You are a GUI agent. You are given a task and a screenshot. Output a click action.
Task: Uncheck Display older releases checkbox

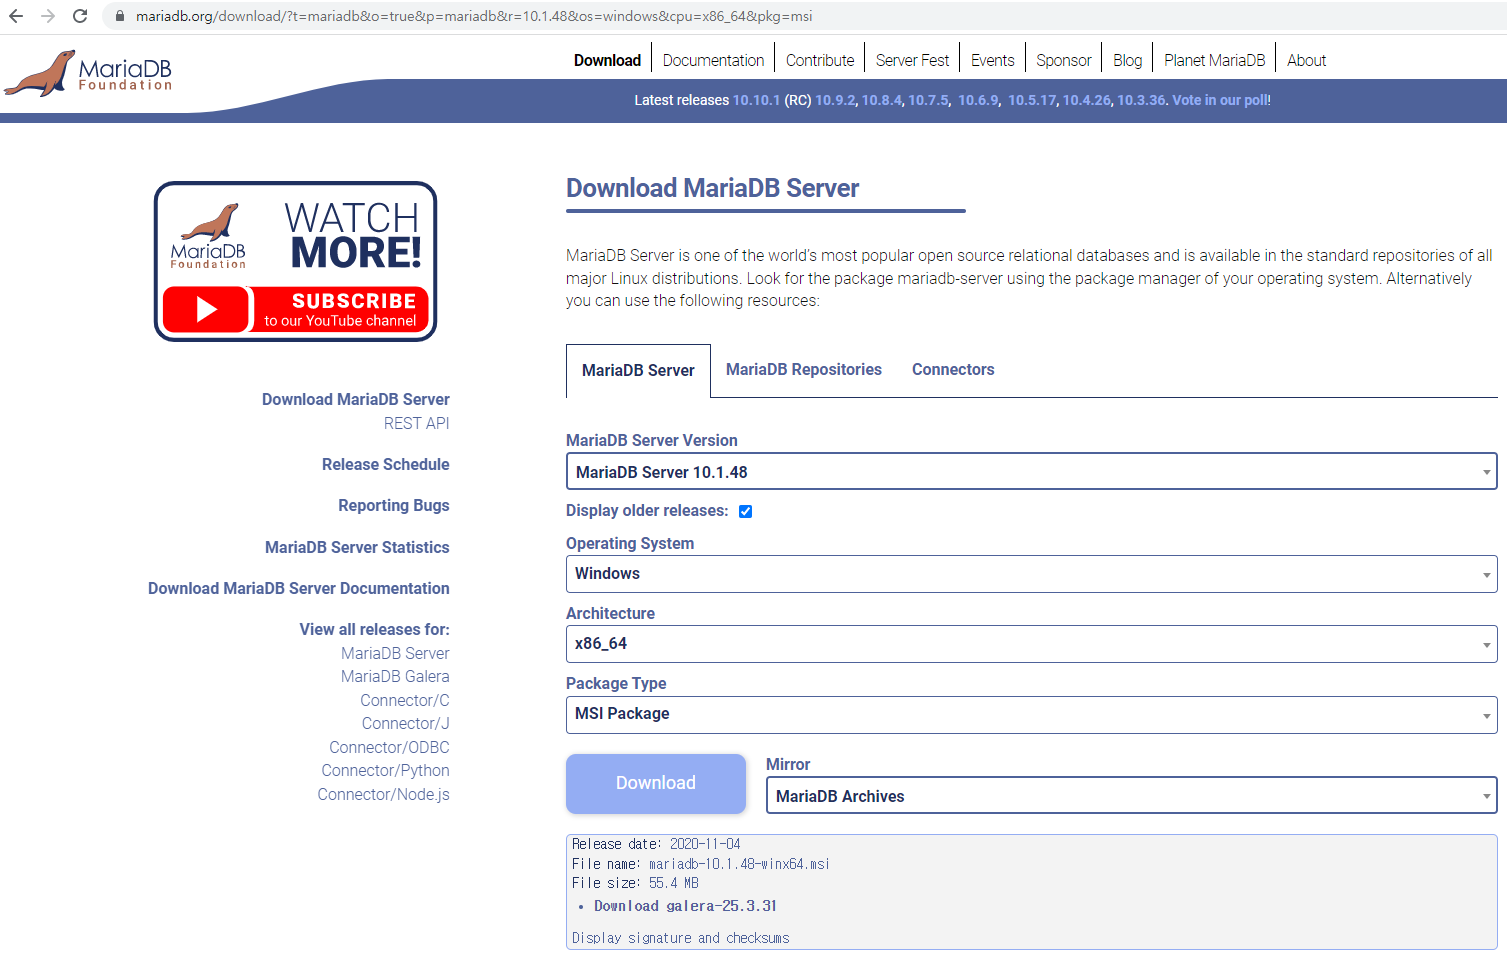[x=745, y=511]
